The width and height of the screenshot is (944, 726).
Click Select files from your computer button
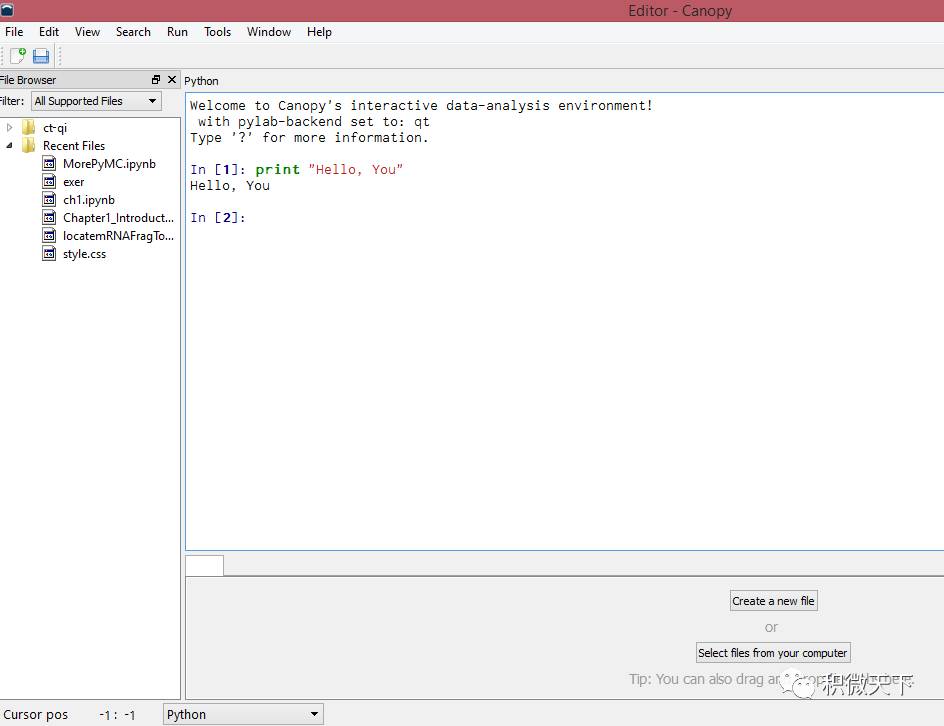(x=773, y=653)
